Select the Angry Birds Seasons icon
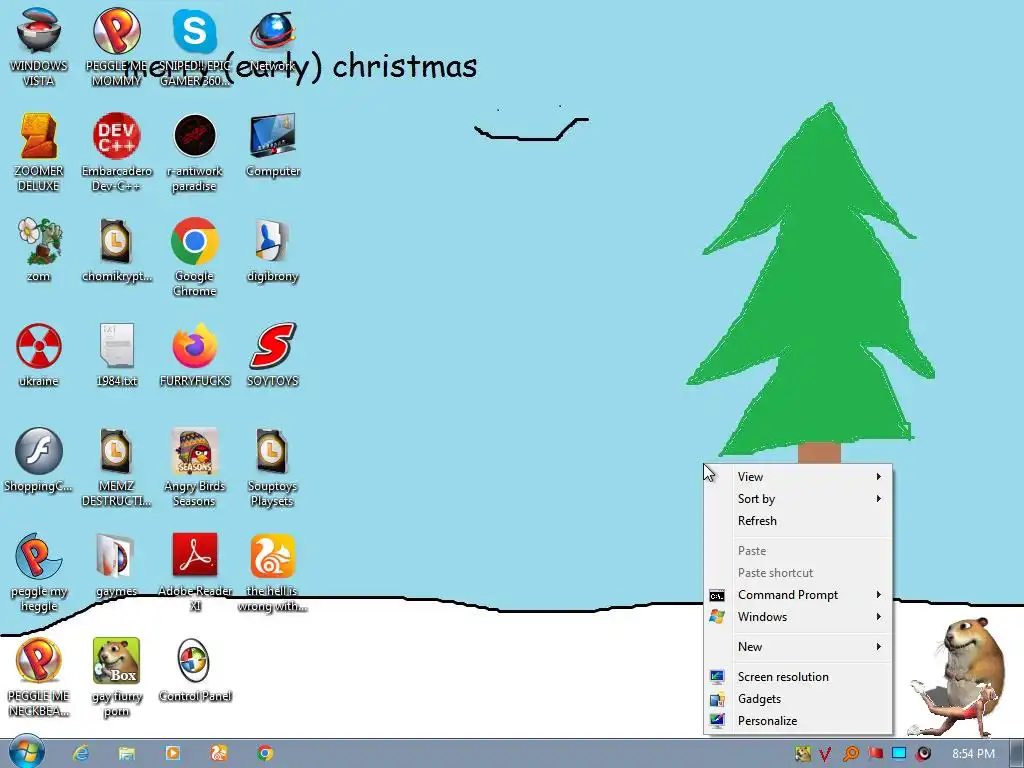Screen dimensions: 1024x768 (x=195, y=468)
